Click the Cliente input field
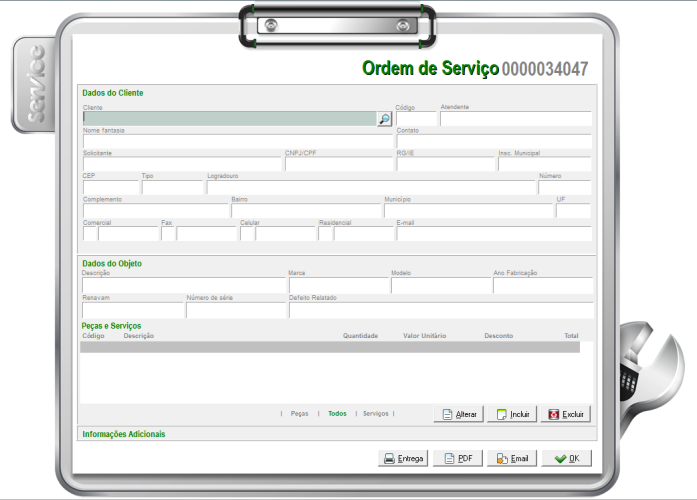 click(x=228, y=119)
